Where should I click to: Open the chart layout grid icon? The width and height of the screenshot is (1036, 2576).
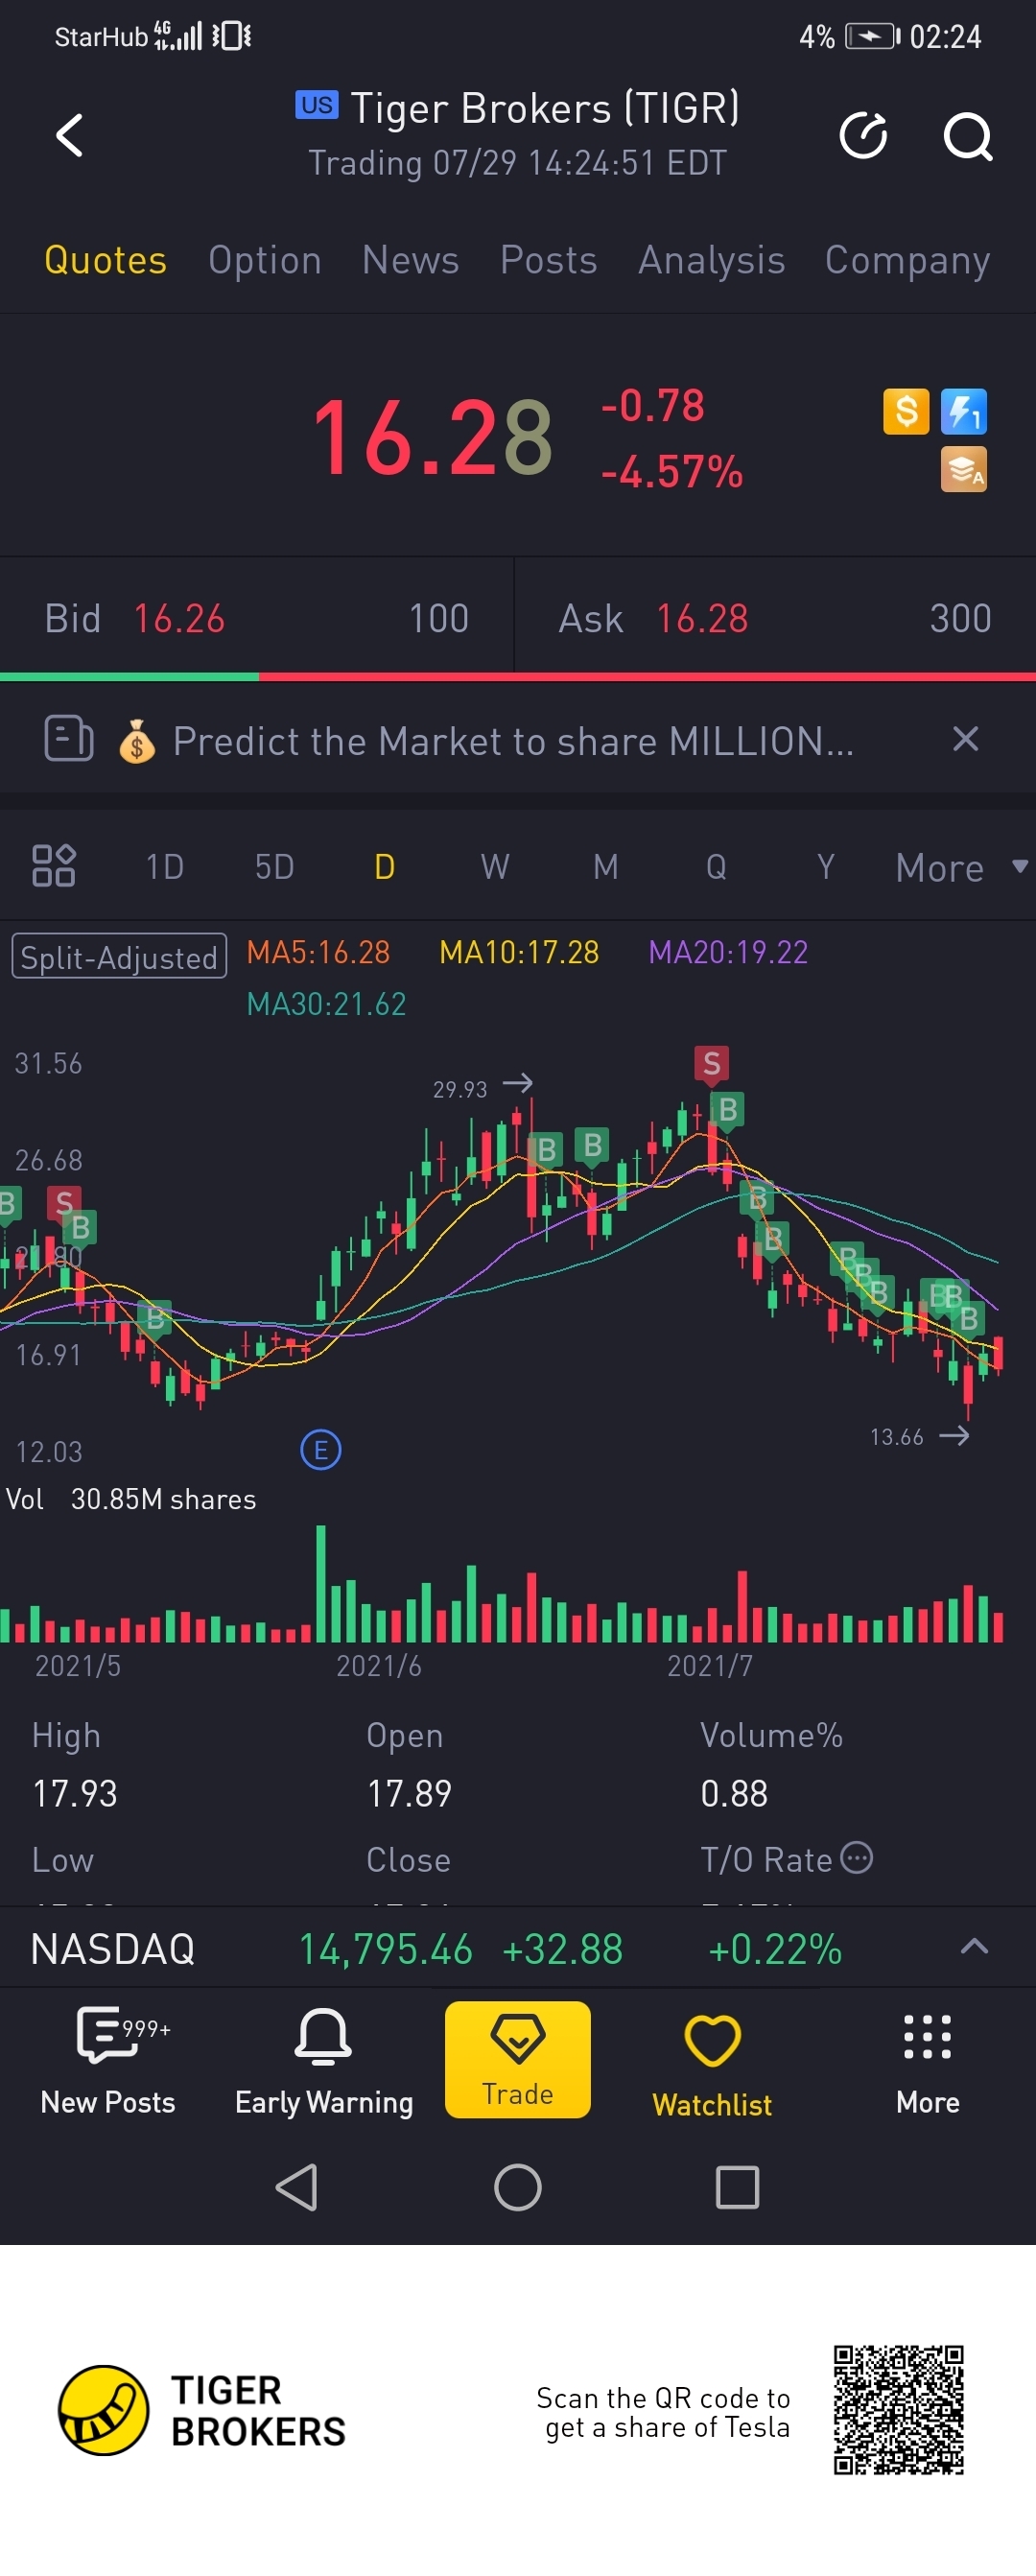point(54,866)
